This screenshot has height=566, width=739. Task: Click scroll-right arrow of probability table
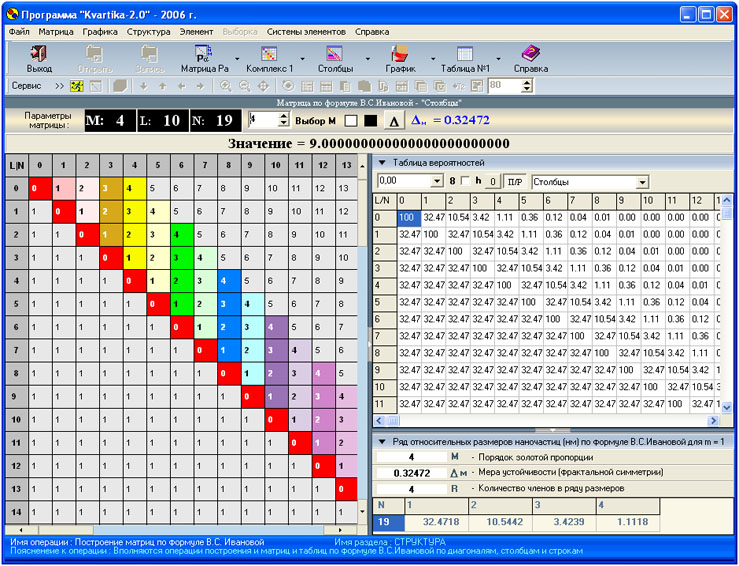[714, 421]
